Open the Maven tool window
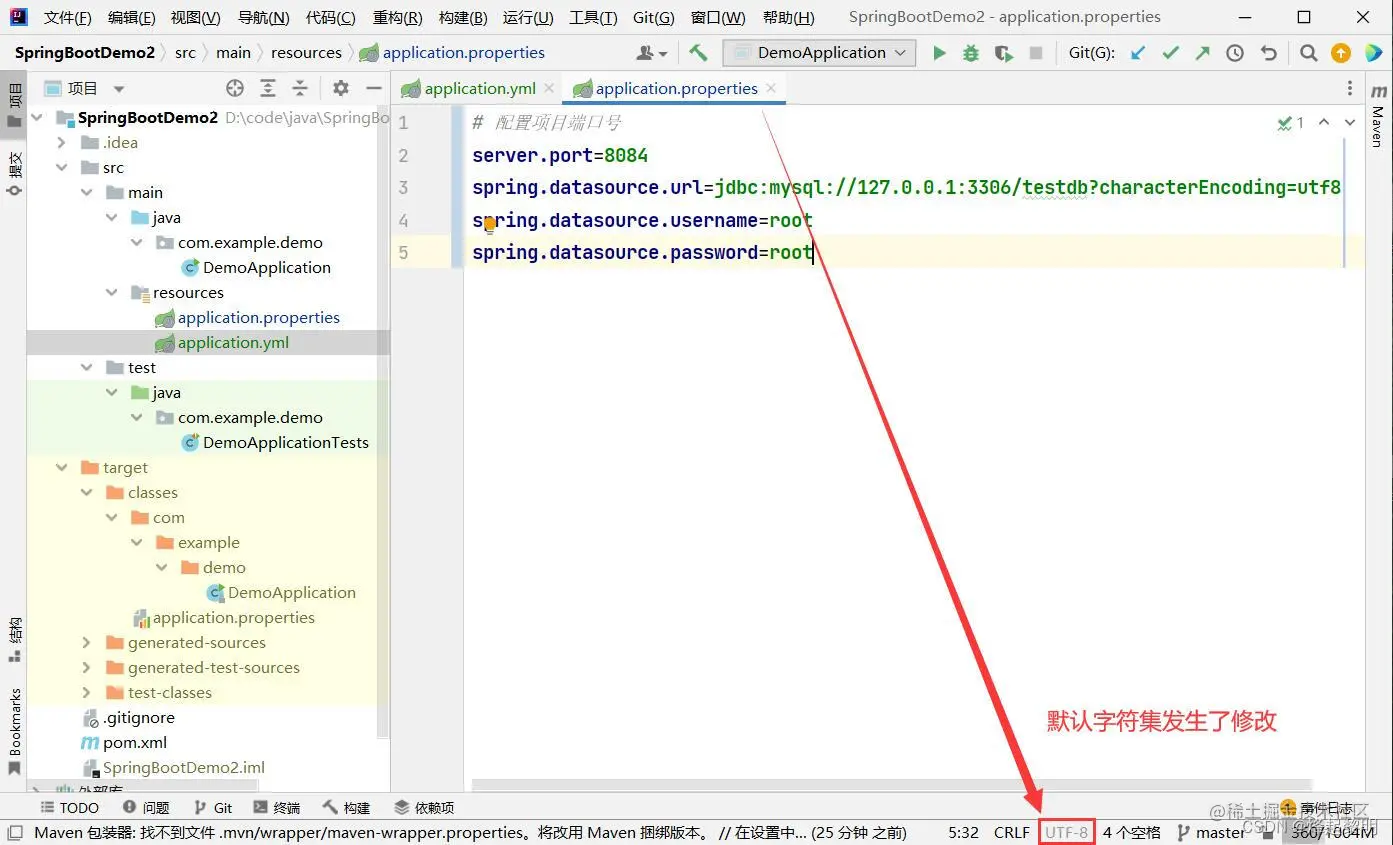Image resolution: width=1393 pixels, height=845 pixels. click(1378, 117)
